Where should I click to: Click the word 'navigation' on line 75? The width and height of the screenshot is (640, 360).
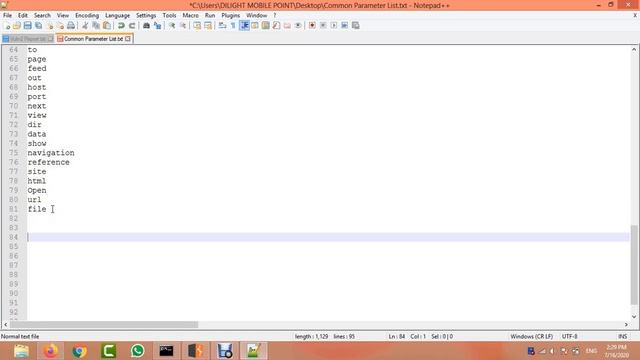tap(51, 153)
